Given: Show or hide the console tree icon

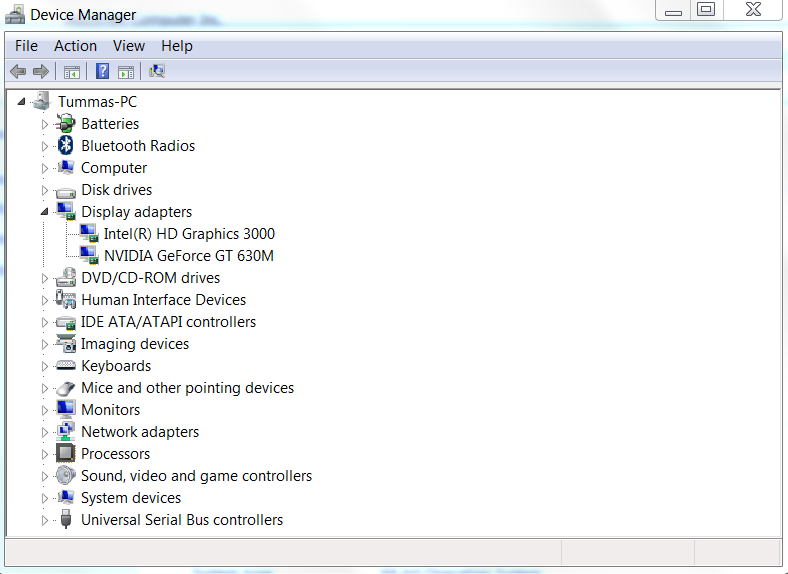Looking at the screenshot, I should (x=72, y=72).
